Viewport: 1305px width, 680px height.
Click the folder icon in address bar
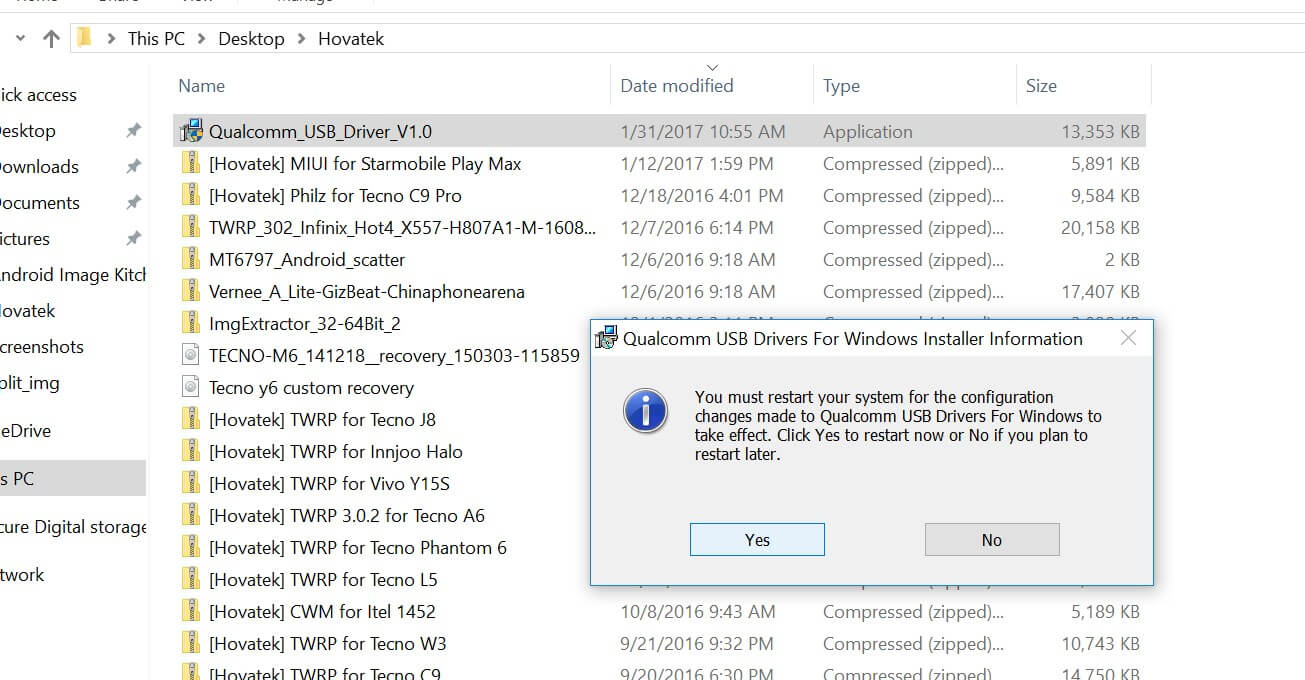(85, 38)
